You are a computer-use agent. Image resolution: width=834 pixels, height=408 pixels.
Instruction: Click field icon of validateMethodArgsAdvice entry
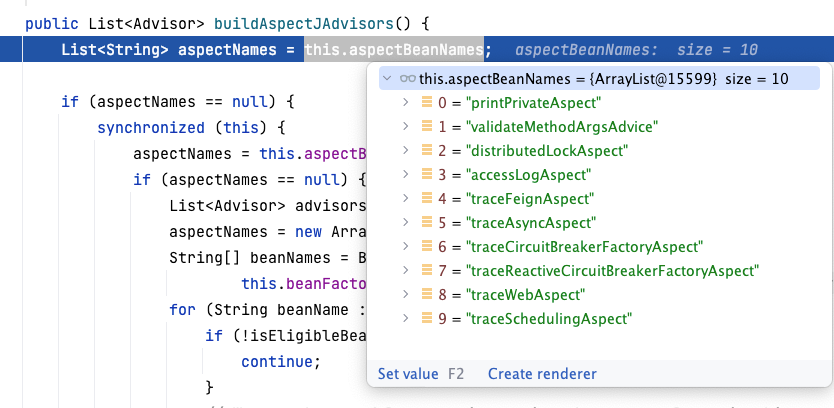[x=427, y=126]
